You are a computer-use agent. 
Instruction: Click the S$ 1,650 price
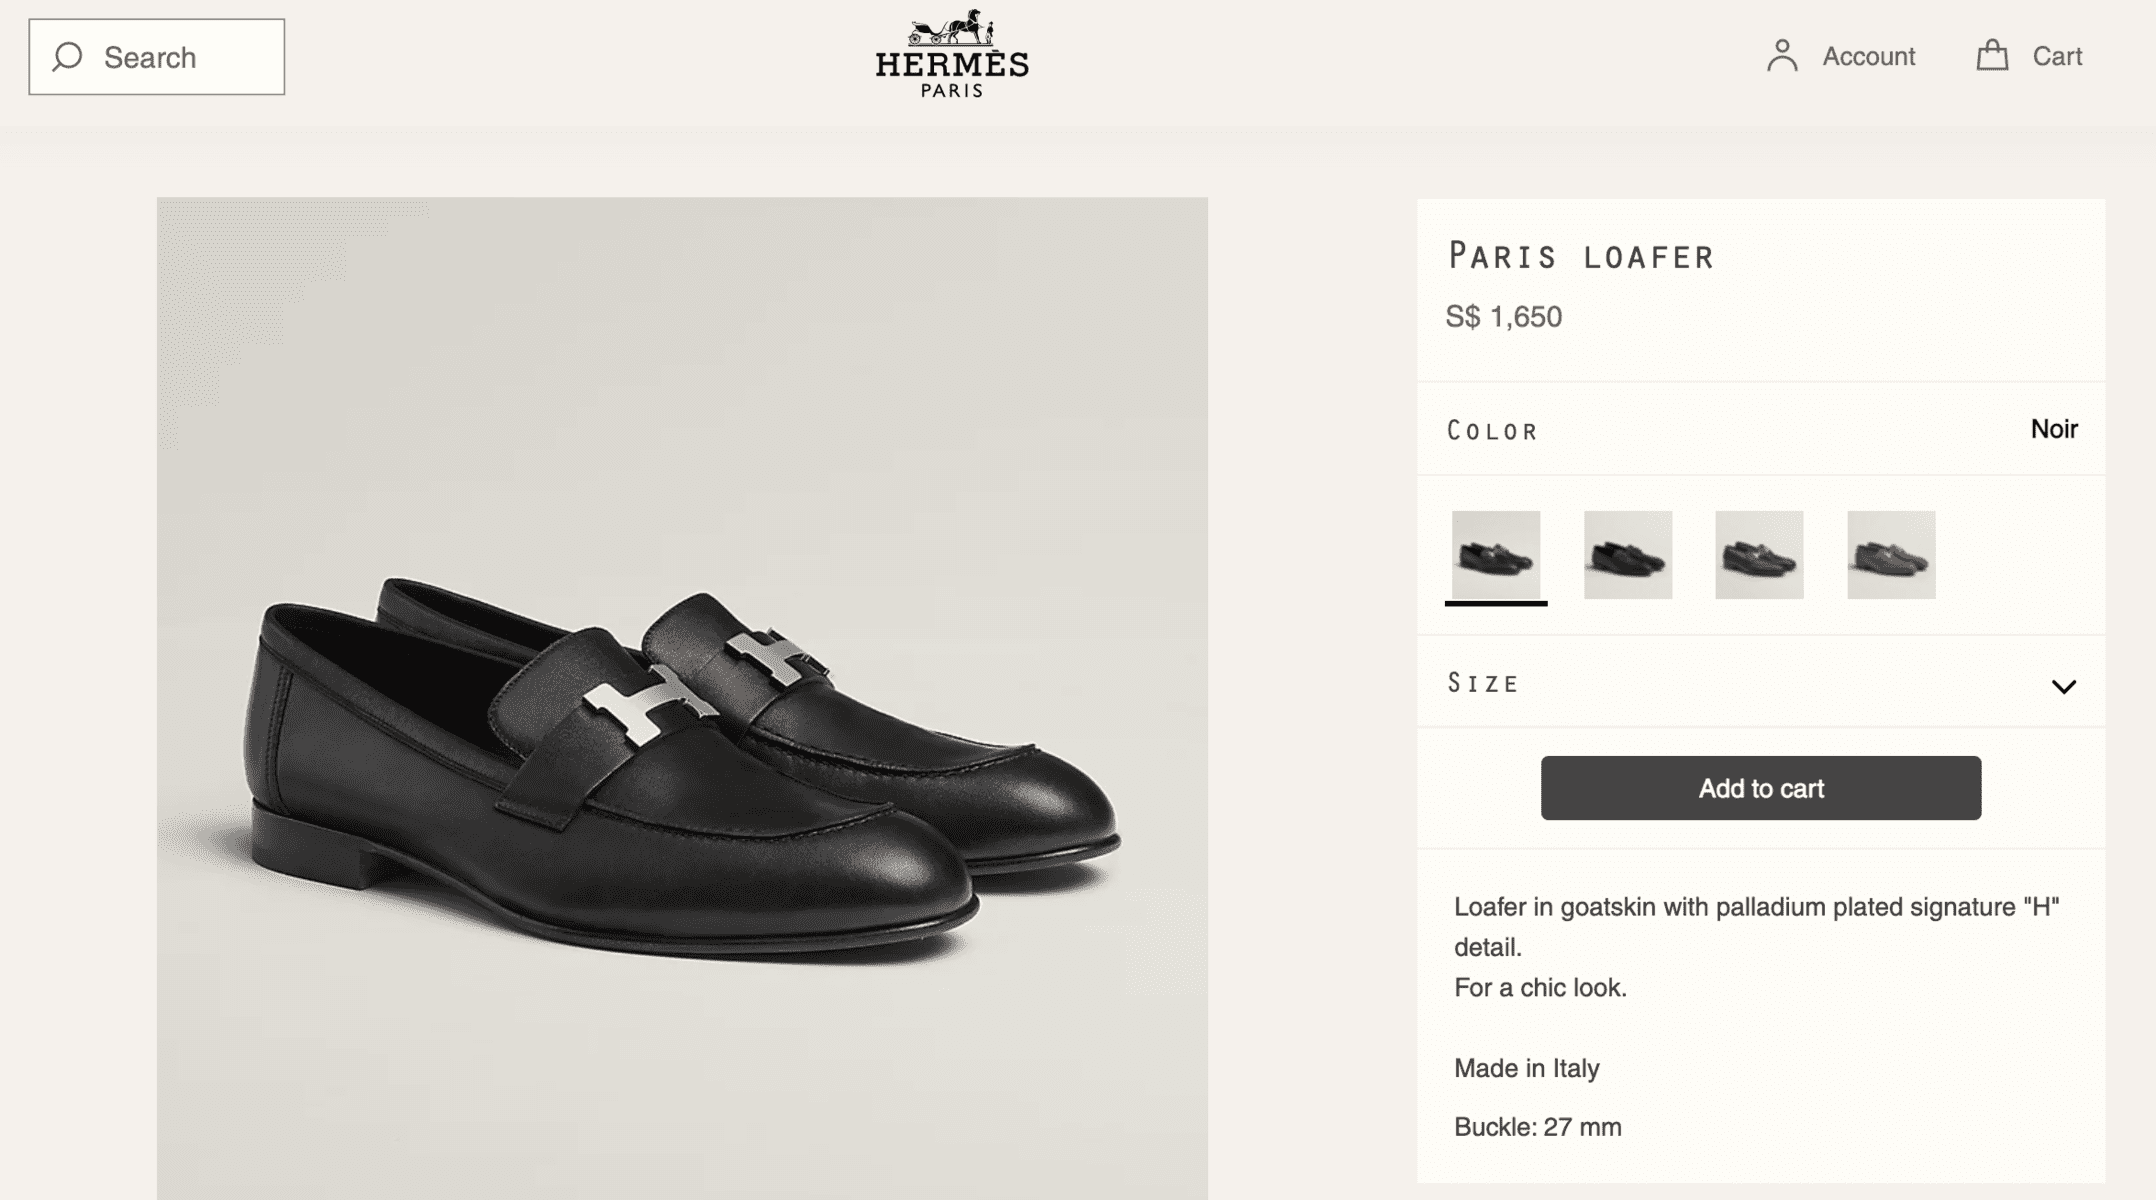point(1504,317)
